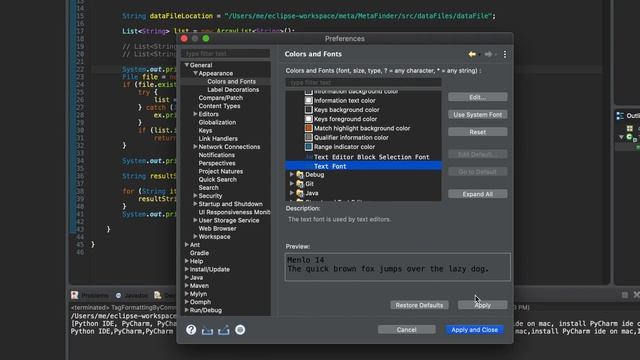Click the Expand All button
This screenshot has height=360, width=640.
[478, 194]
